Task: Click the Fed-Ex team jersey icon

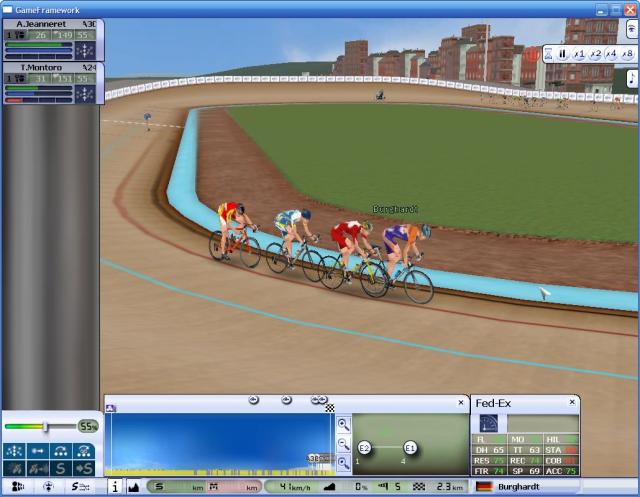Action: click(488, 423)
